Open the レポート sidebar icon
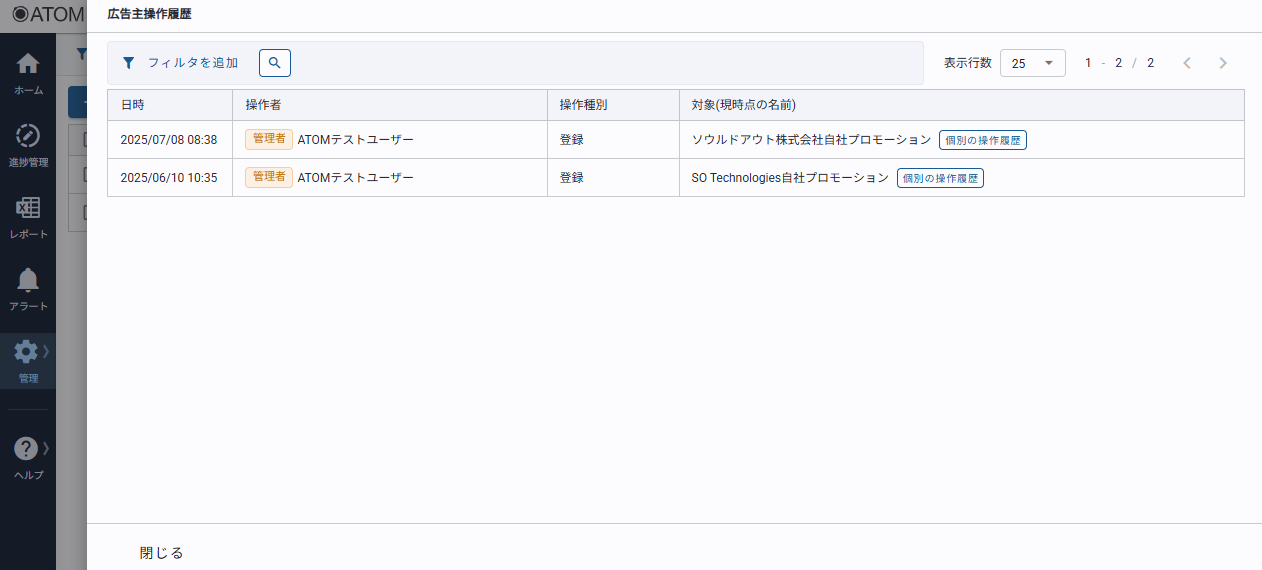 tap(28, 216)
